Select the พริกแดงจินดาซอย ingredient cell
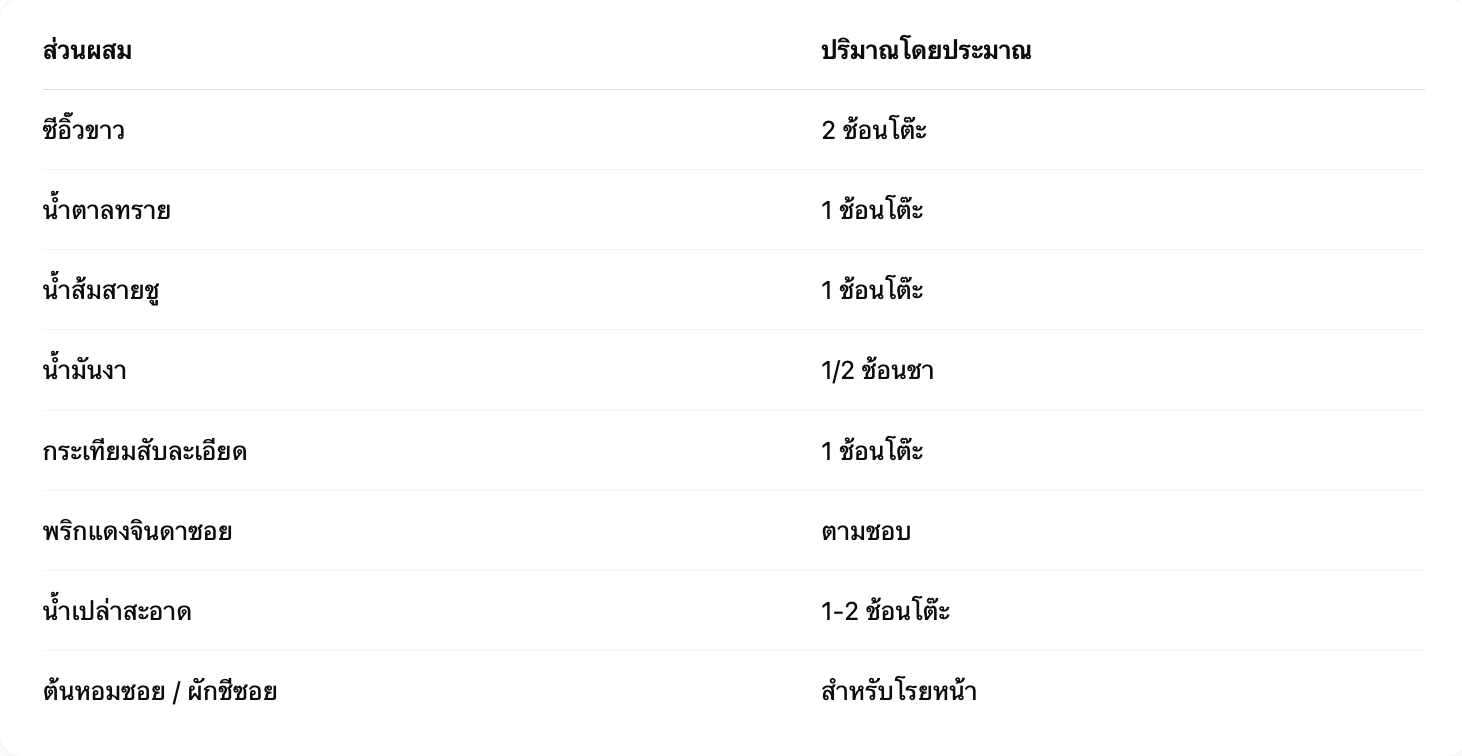 (x=137, y=532)
